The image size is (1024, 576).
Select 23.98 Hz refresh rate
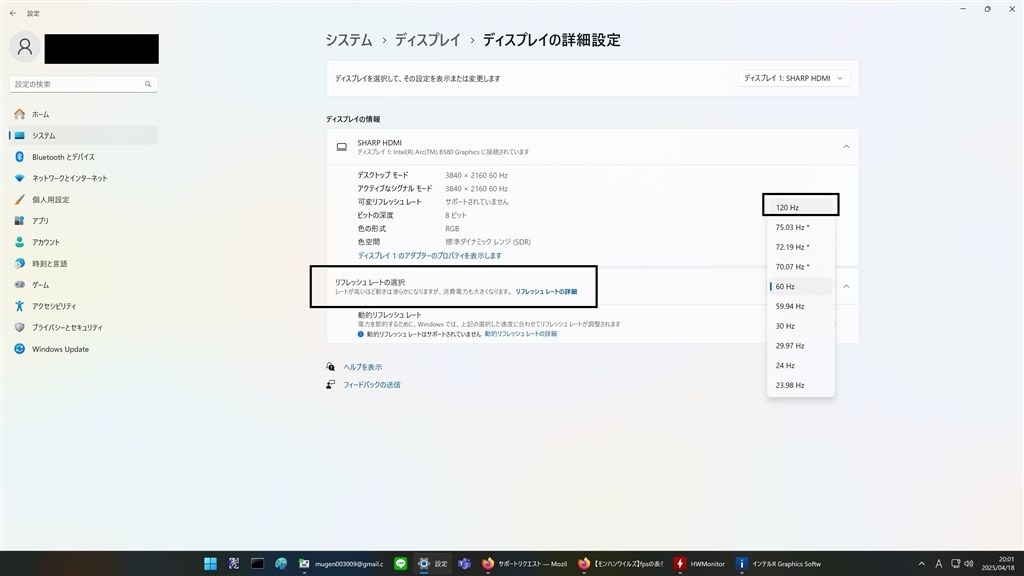(801, 385)
